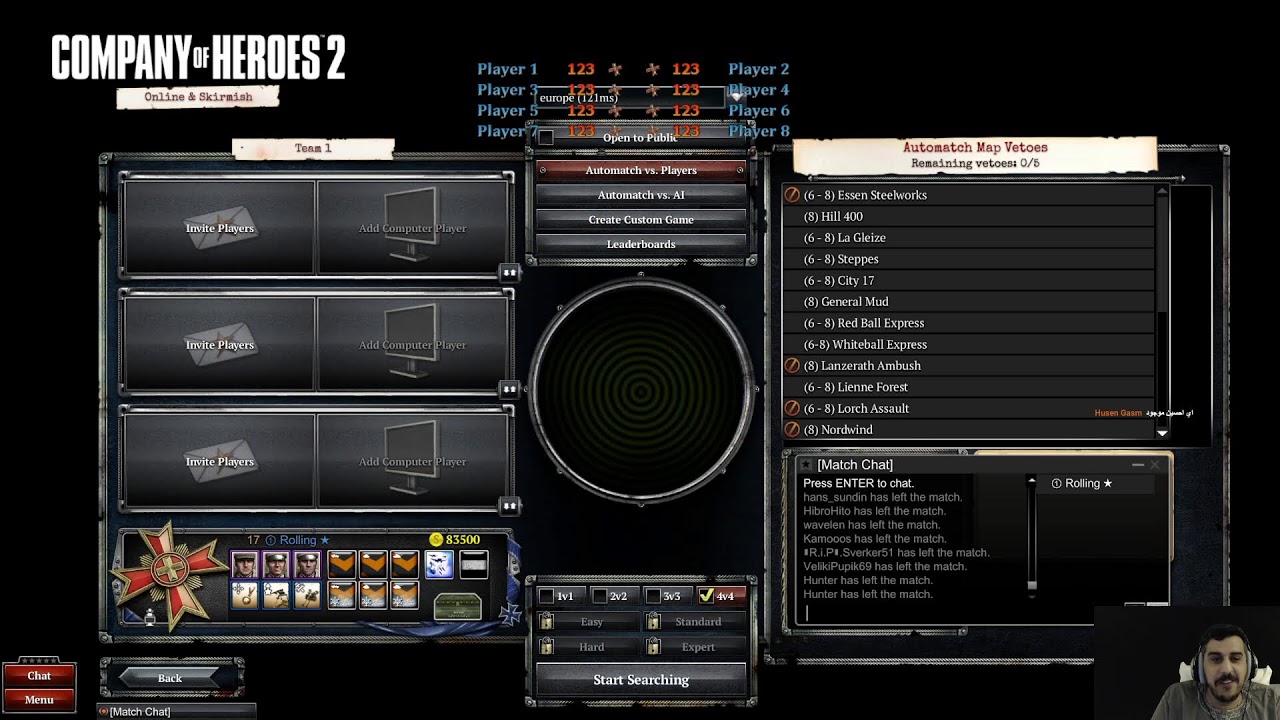Screen dimensions: 1280x720
Task: Select the (8) General Mud map row
Action: click(x=970, y=302)
